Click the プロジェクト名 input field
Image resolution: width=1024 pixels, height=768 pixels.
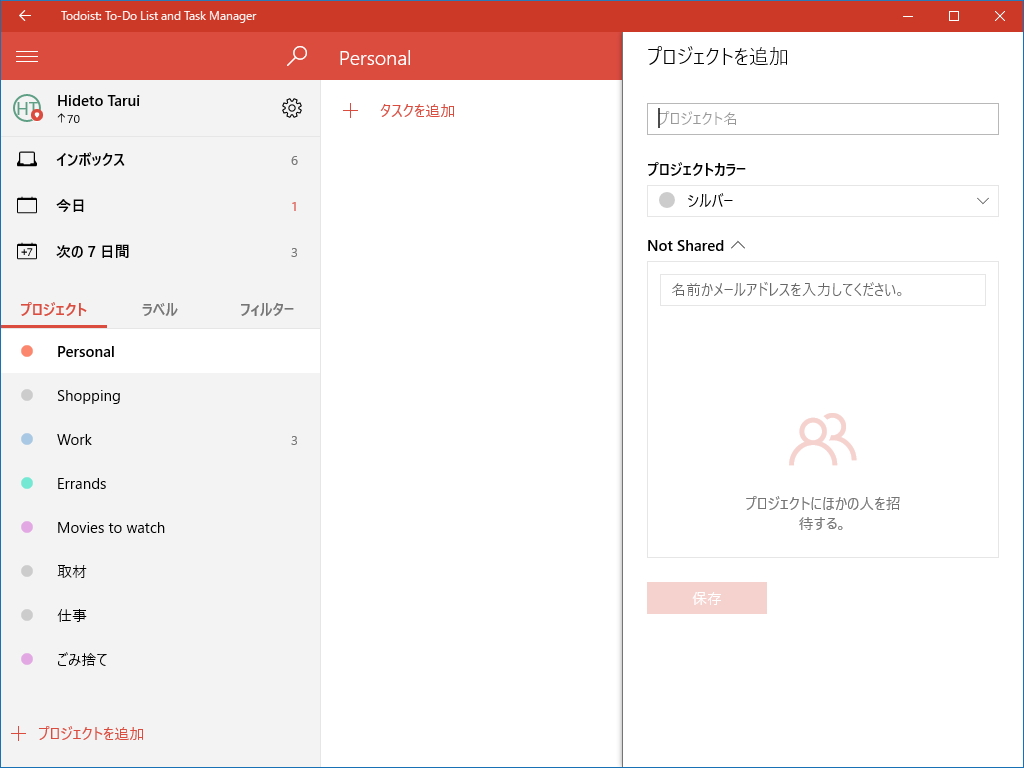click(822, 119)
